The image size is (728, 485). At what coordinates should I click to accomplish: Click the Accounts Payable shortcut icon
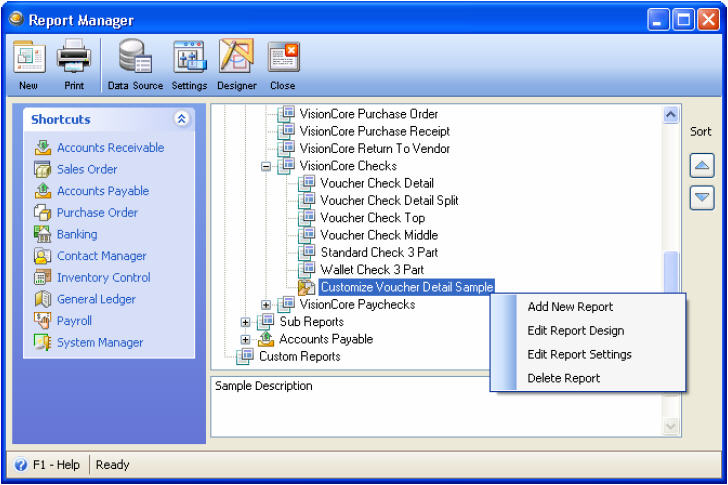43,191
